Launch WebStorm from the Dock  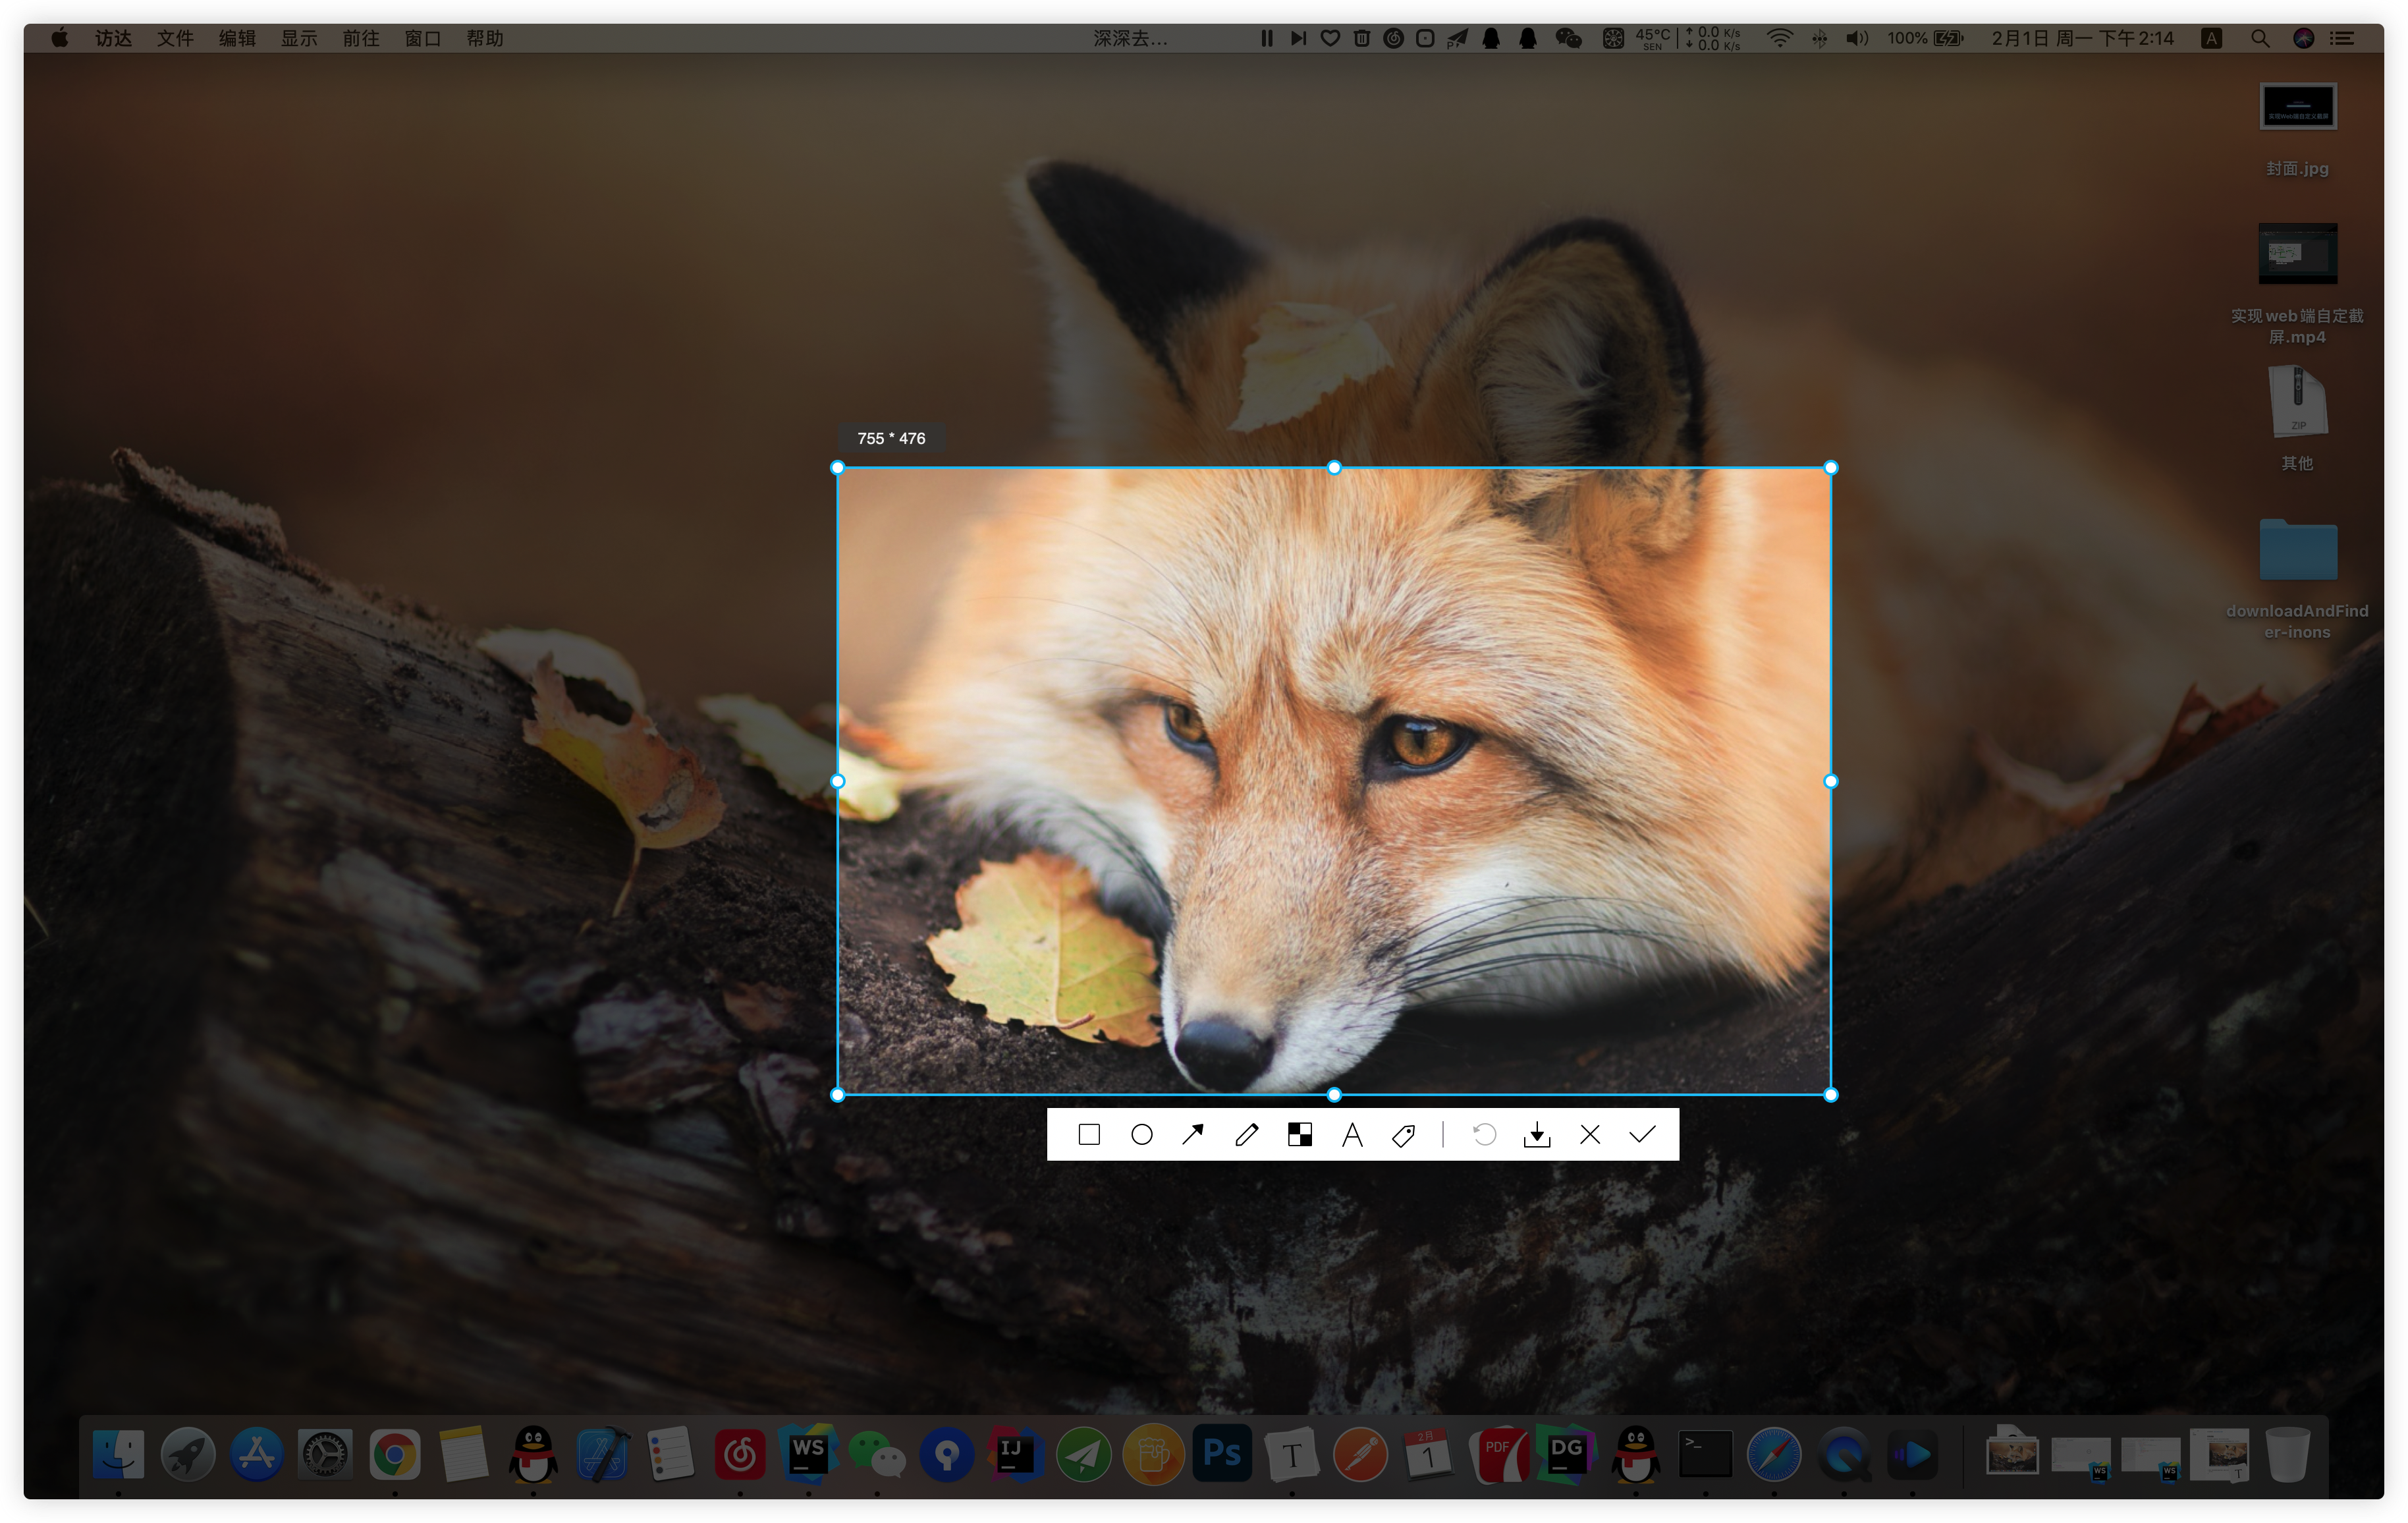pos(809,1454)
